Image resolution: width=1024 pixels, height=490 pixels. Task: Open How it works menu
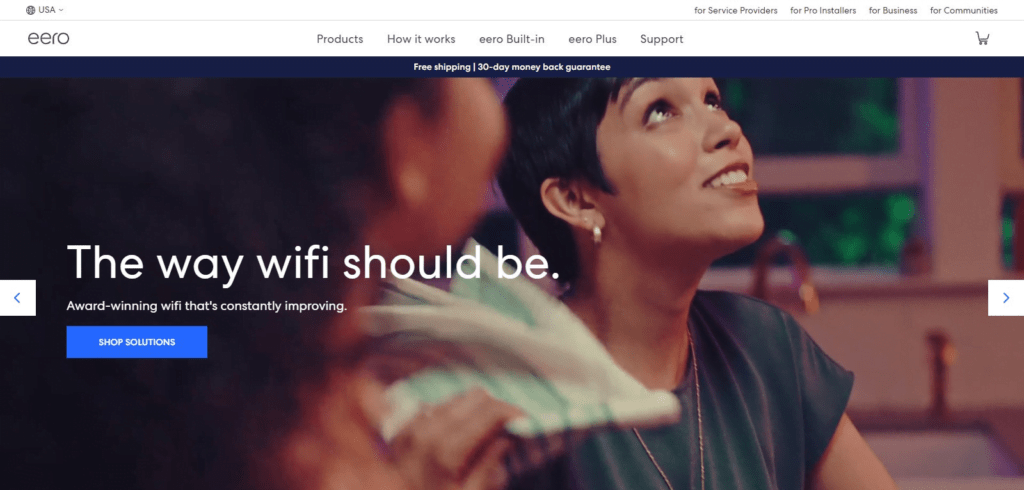pos(421,39)
